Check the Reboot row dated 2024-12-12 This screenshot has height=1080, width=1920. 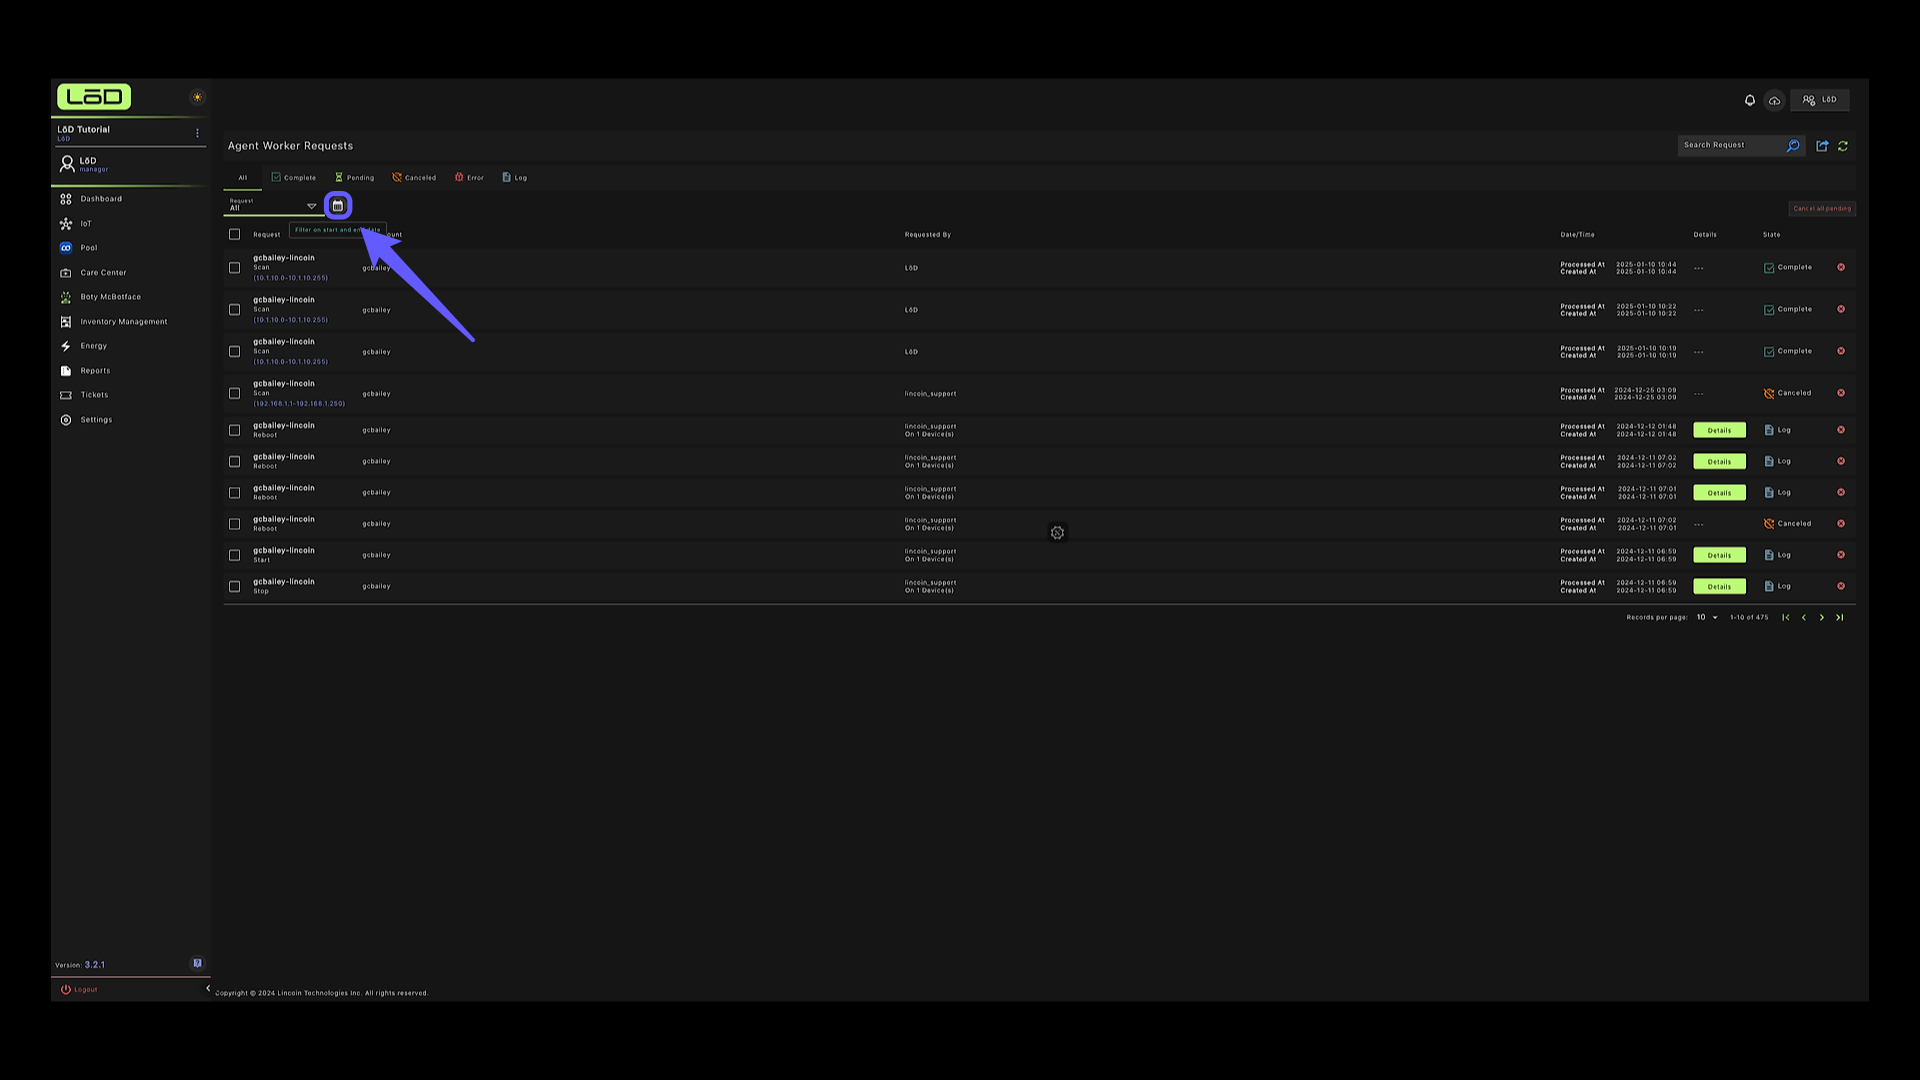coord(235,430)
